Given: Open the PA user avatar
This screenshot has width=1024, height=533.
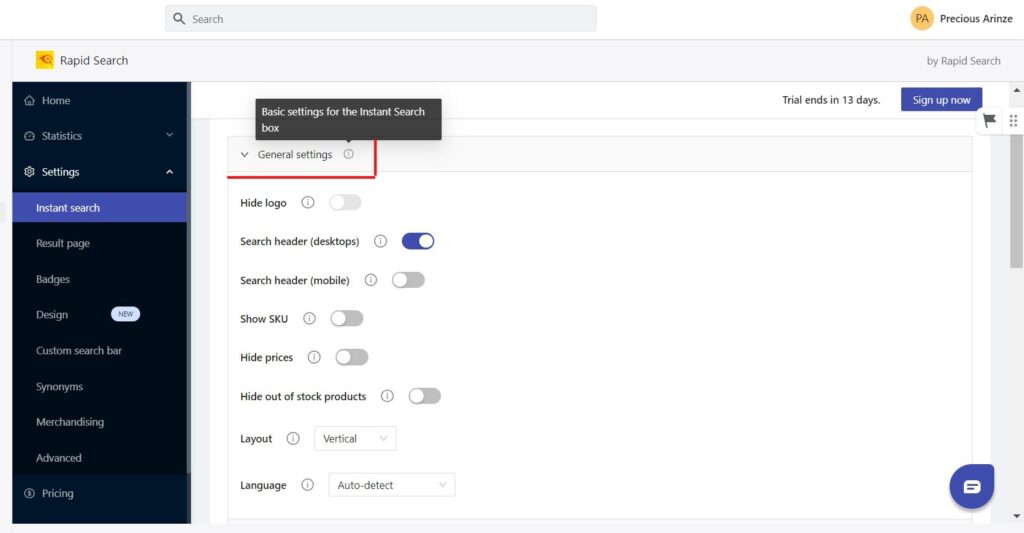Looking at the screenshot, I should click(921, 18).
